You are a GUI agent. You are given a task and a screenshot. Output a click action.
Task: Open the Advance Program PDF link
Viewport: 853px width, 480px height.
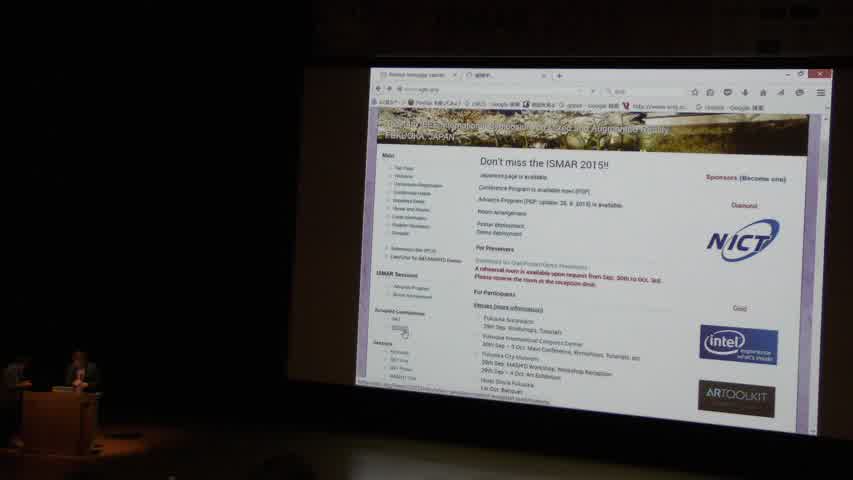(x=550, y=203)
